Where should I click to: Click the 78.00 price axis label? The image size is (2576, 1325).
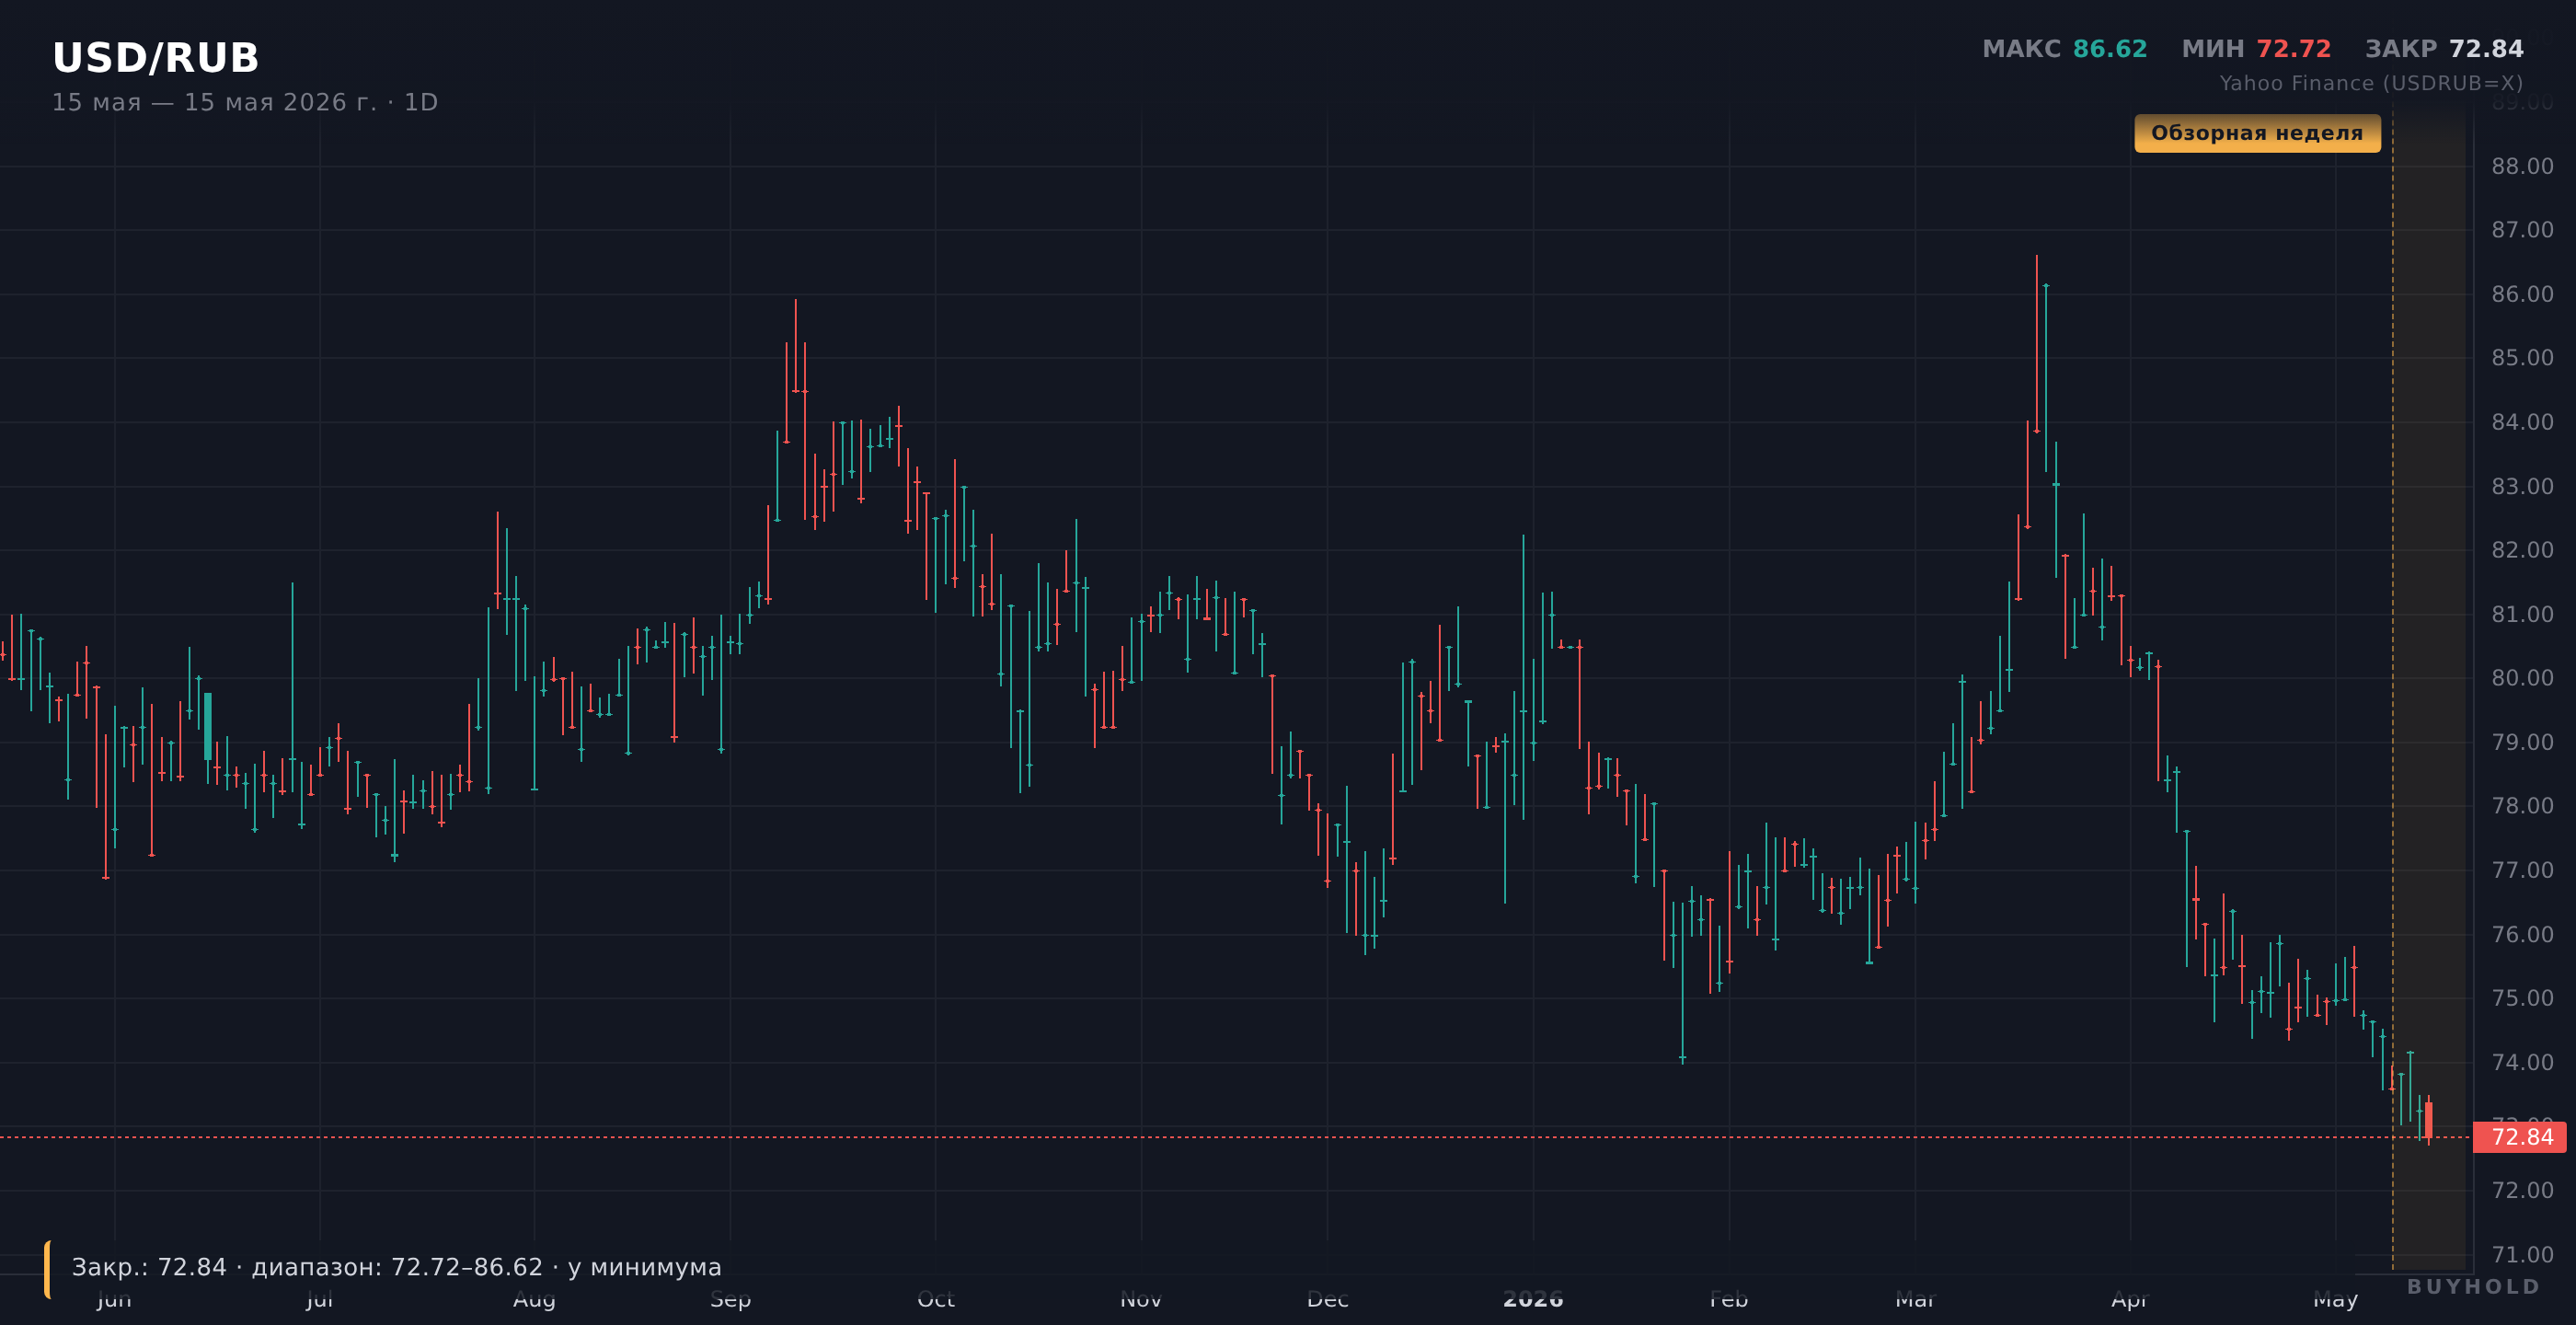pos(2522,806)
